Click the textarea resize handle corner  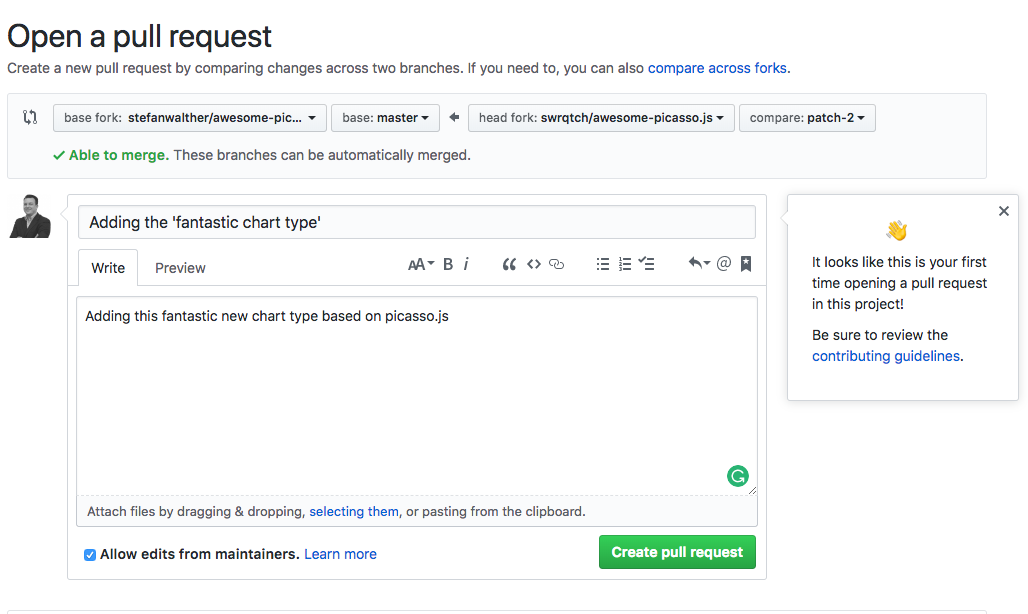point(752,490)
